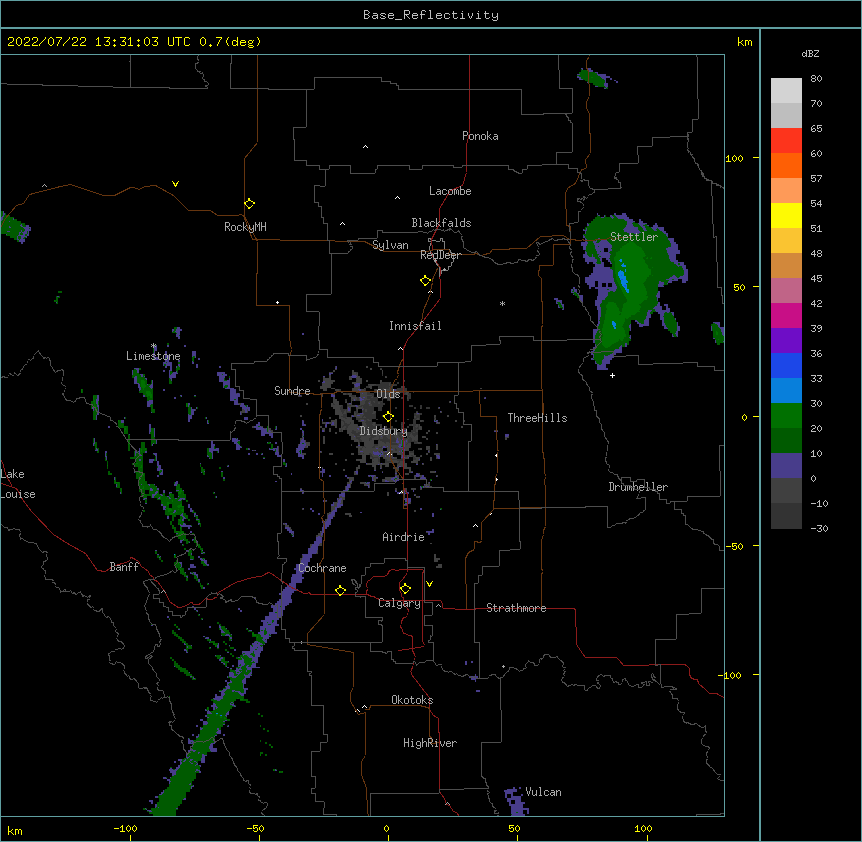Click the yellow V marker east of Calgary
This screenshot has width=862, height=842.
tap(429, 584)
